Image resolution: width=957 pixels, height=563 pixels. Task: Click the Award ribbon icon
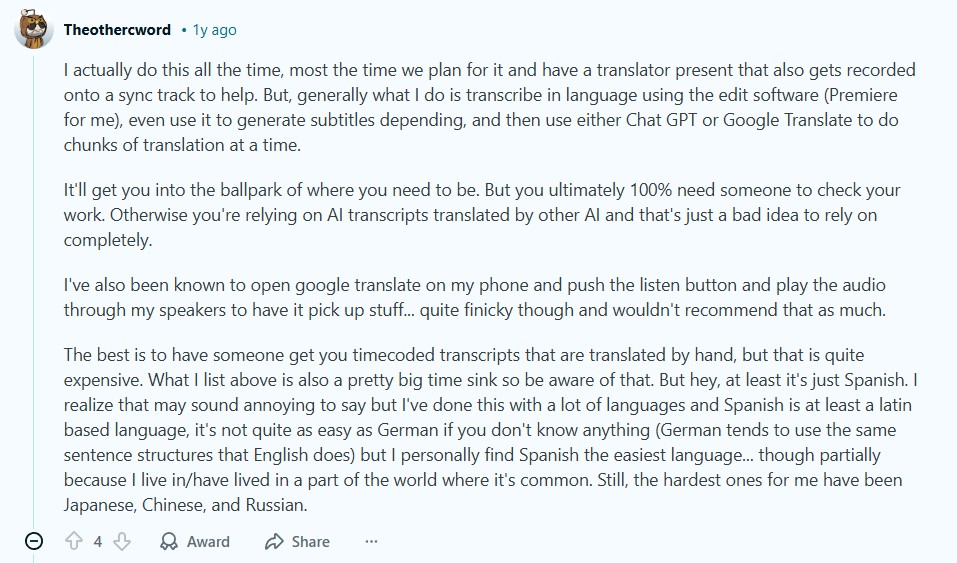[x=170, y=541]
